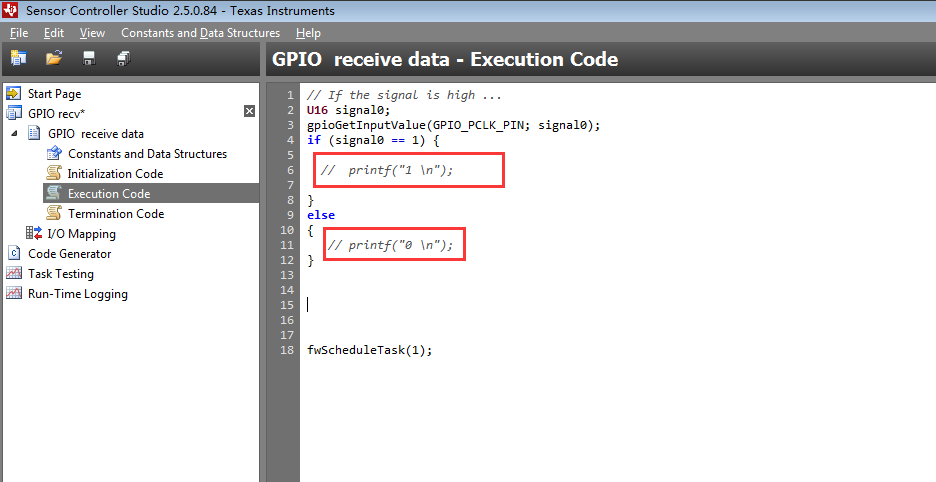Image resolution: width=936 pixels, height=482 pixels.
Task: Click the Execution Code scroll icon
Action: [x=54, y=193]
